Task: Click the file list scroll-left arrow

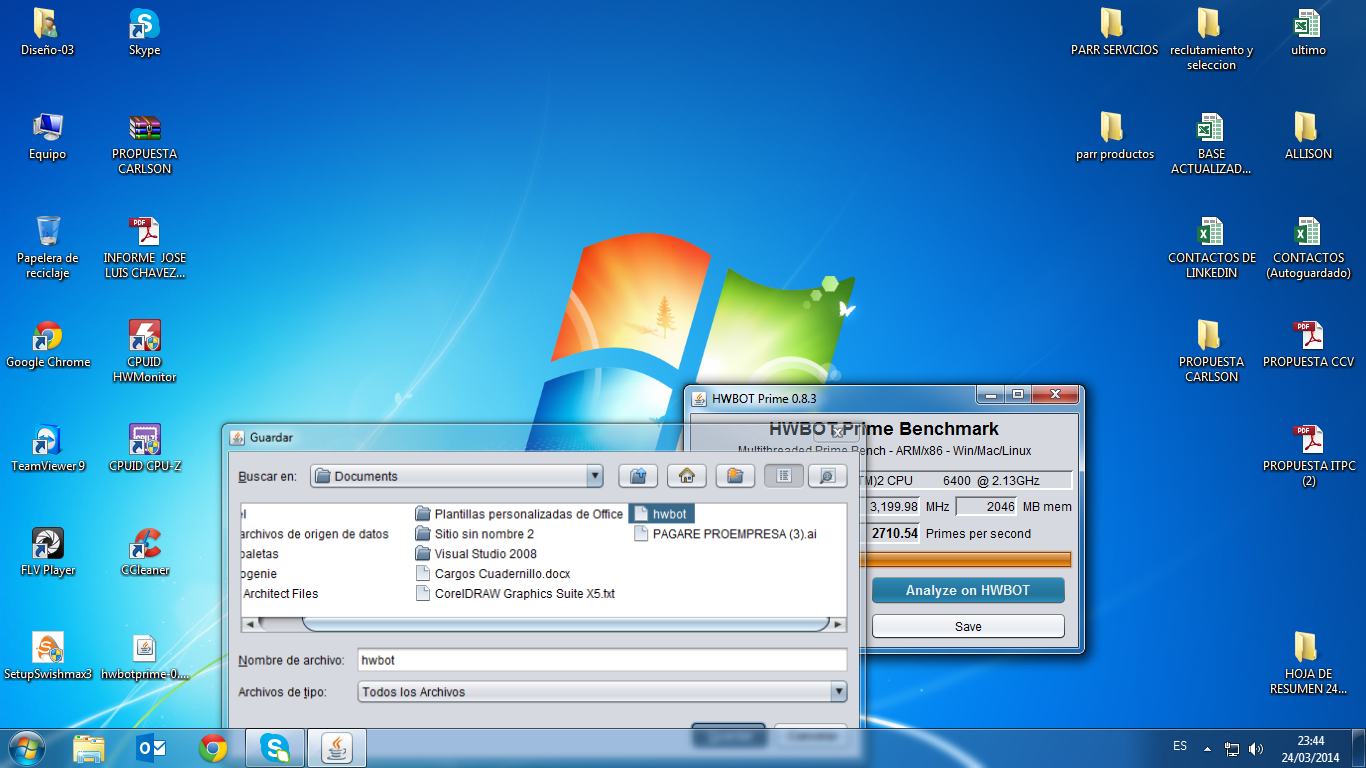Action: click(x=249, y=624)
